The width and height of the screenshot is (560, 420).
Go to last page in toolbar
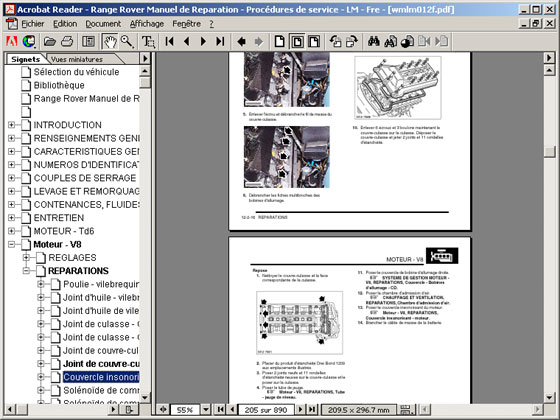[x=220, y=41]
